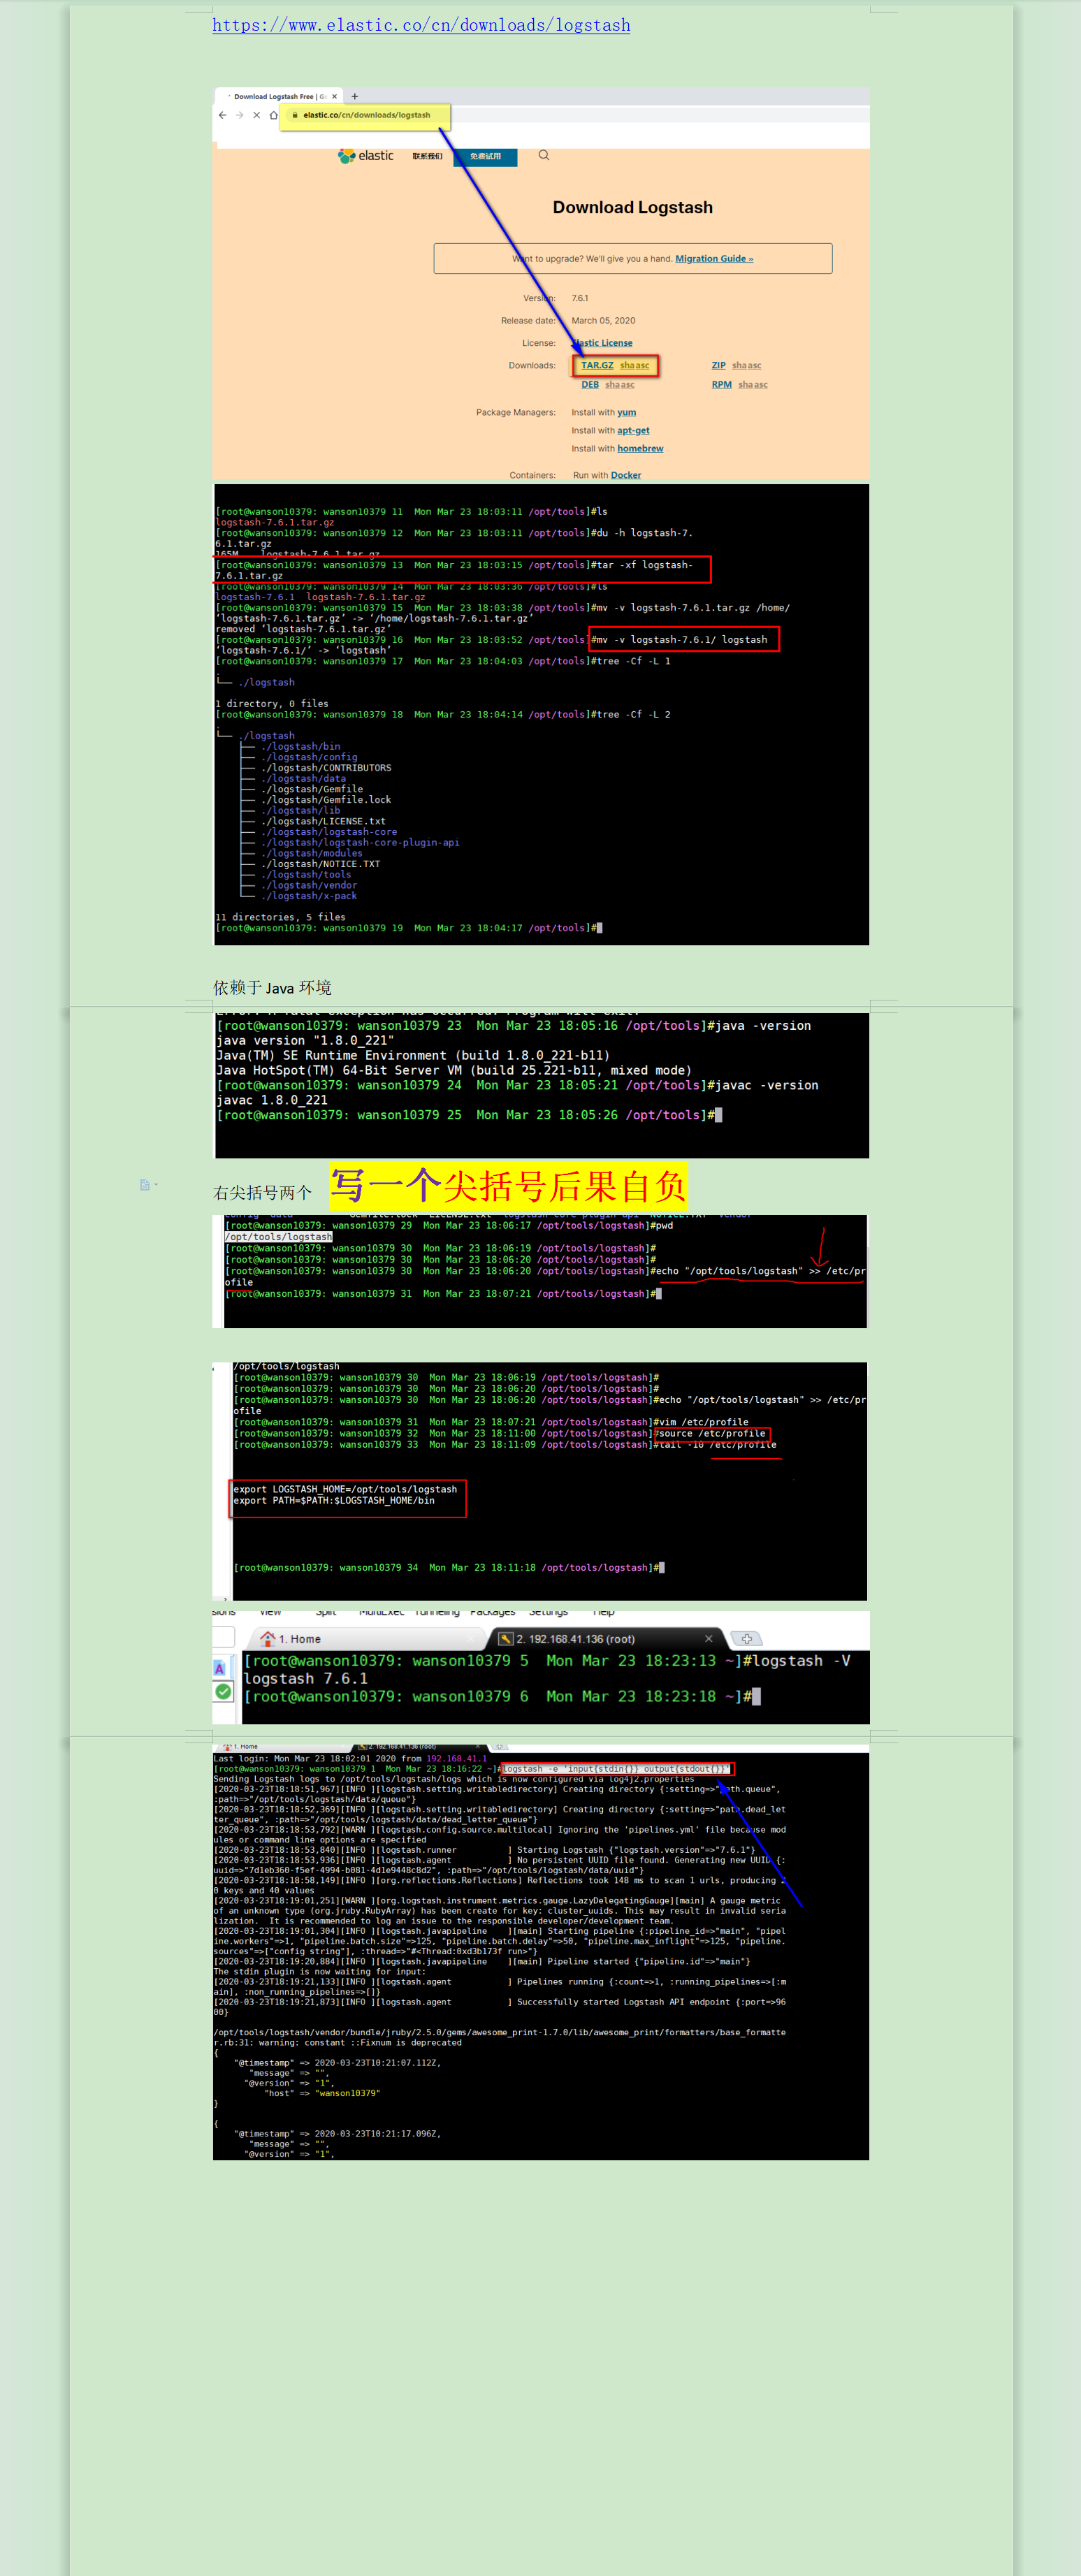Click the stop-loading X icon in the browser toolbar
1081x2576 pixels.
(256, 115)
